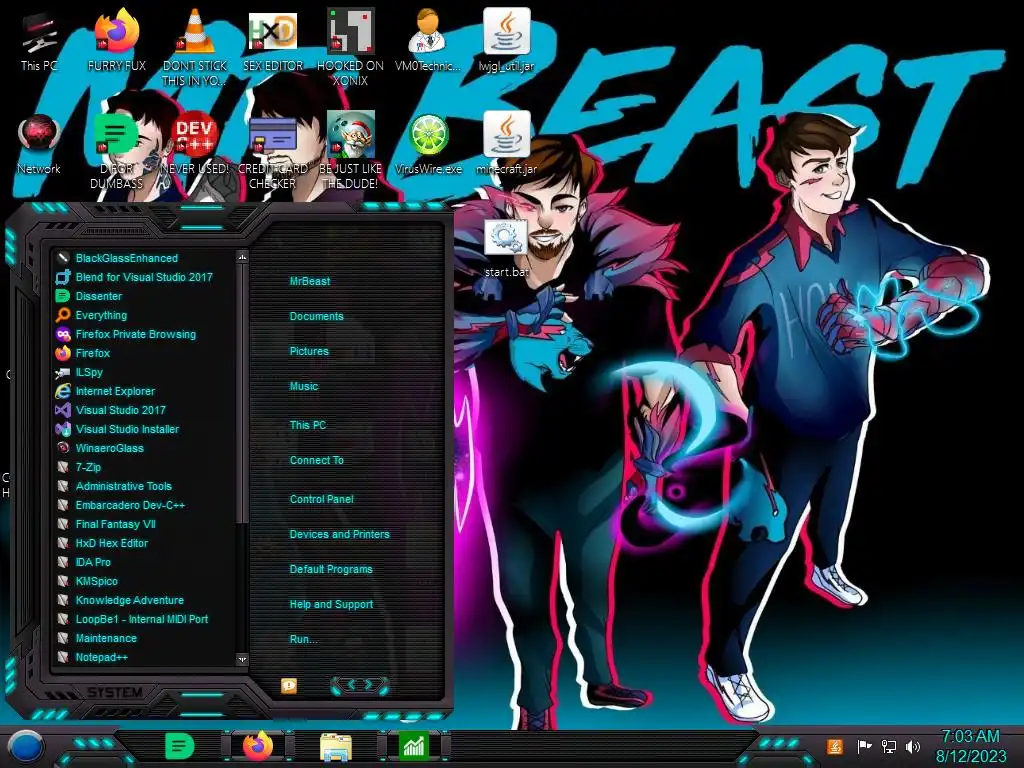Screen dimensions: 1024x768
Task: Open Default Programs
Action: 331,569
